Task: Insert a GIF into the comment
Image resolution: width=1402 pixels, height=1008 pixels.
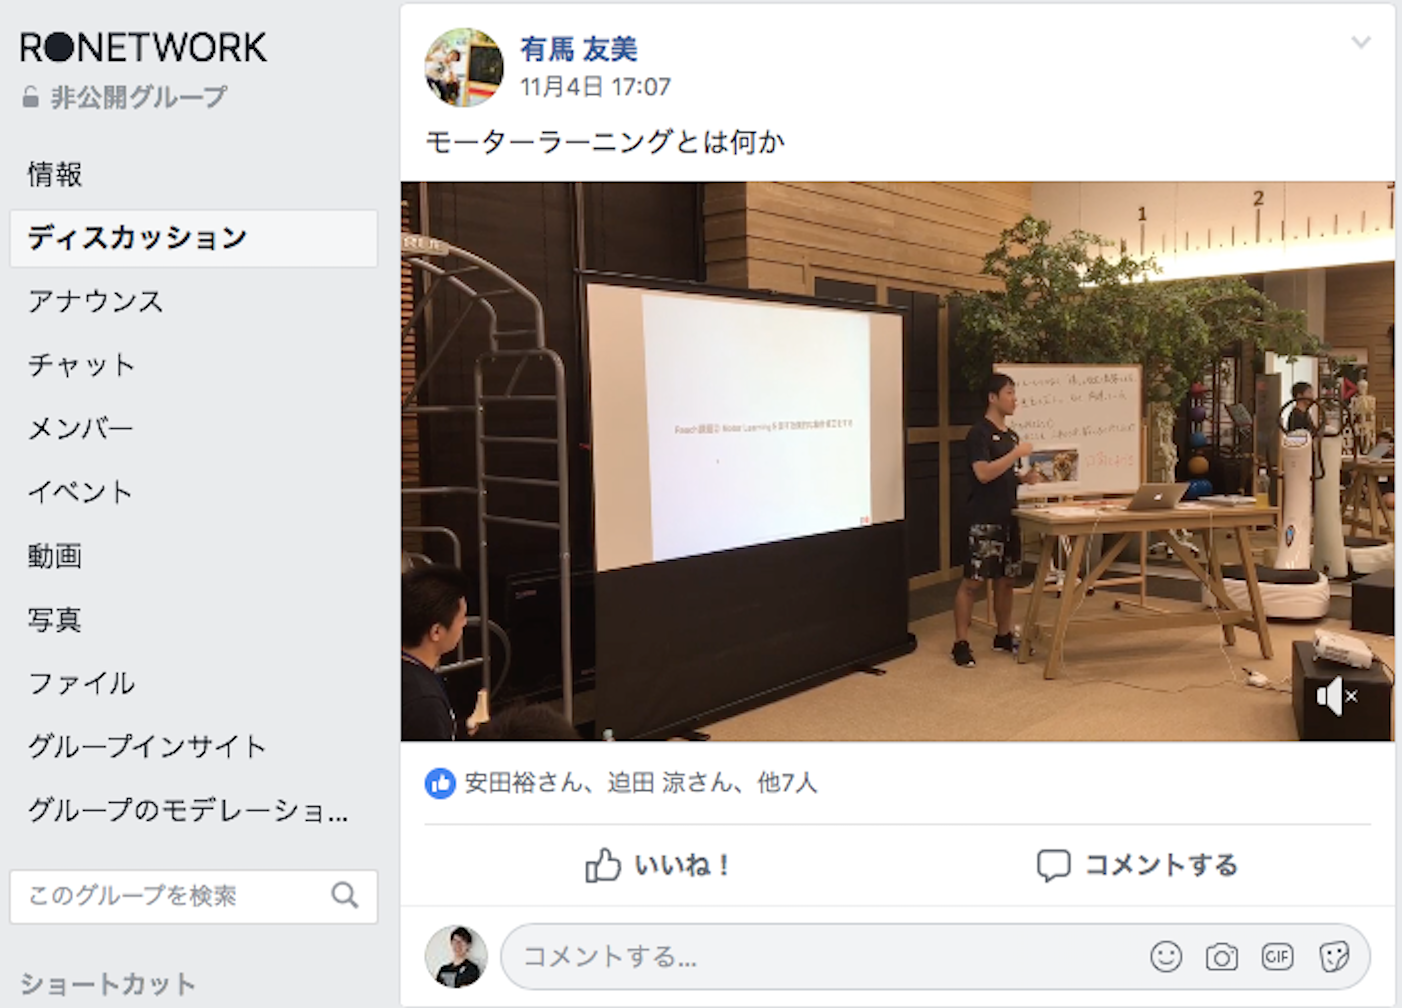Action: point(1277,957)
